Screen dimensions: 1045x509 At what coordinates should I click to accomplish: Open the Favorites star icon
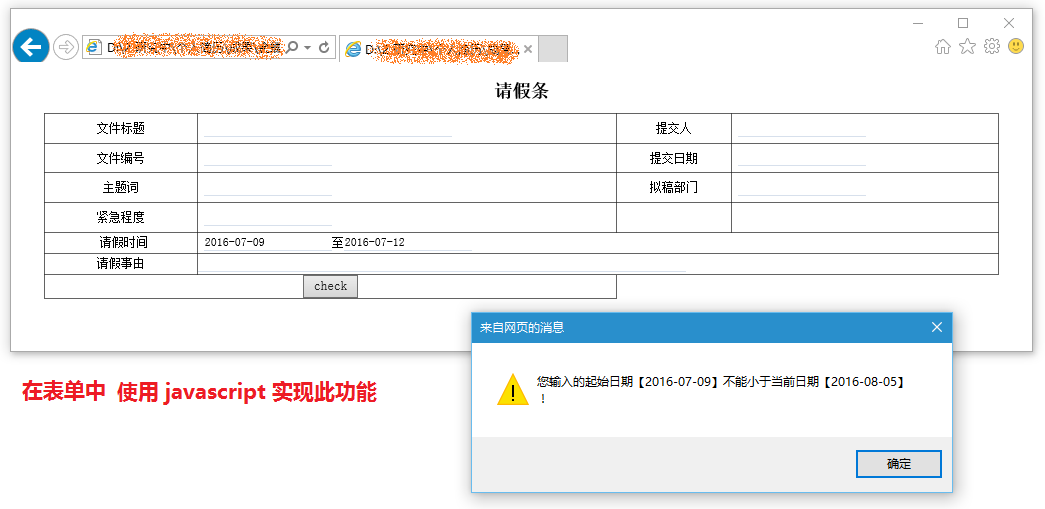pos(967,46)
